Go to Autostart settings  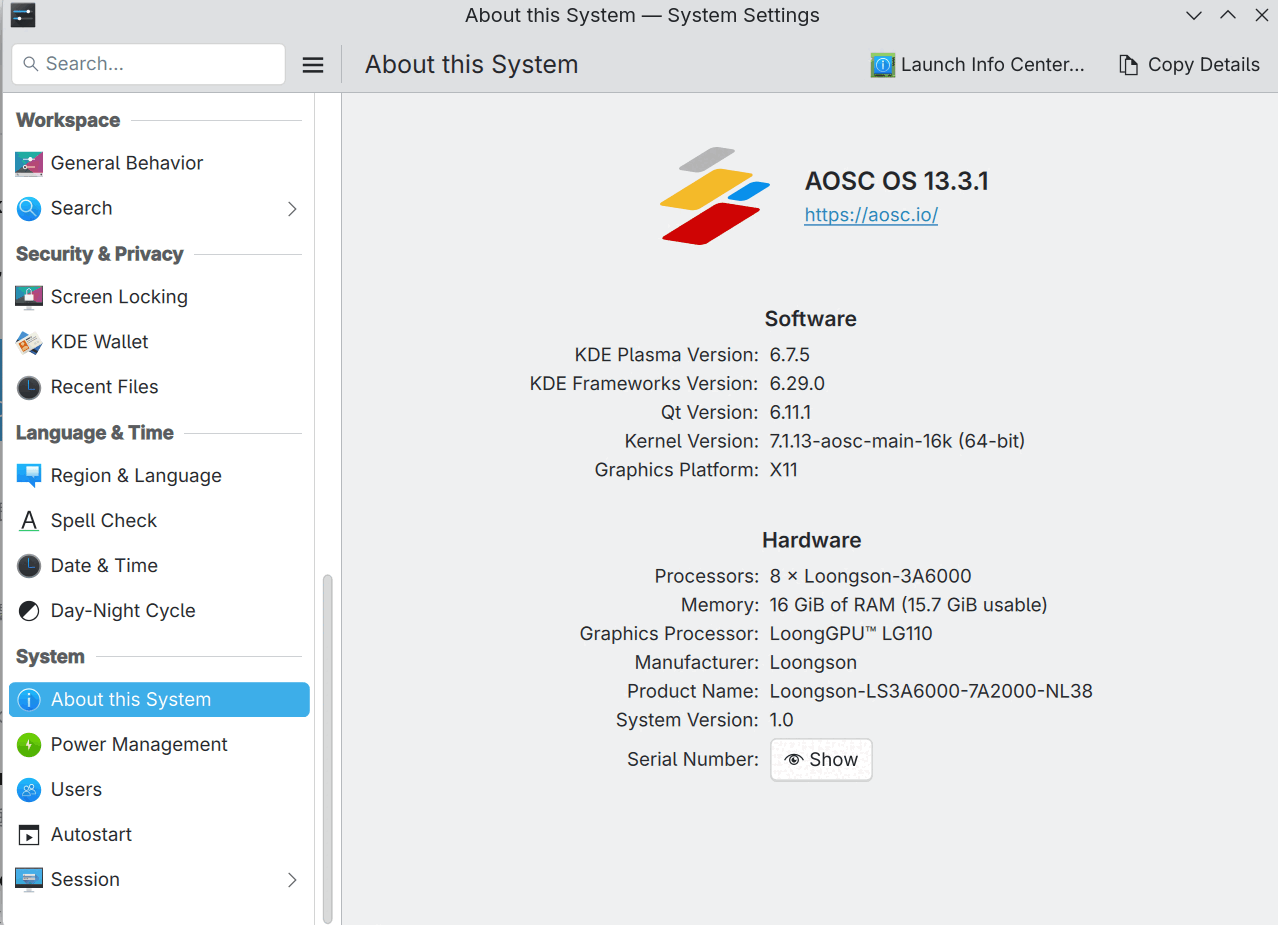coord(159,835)
